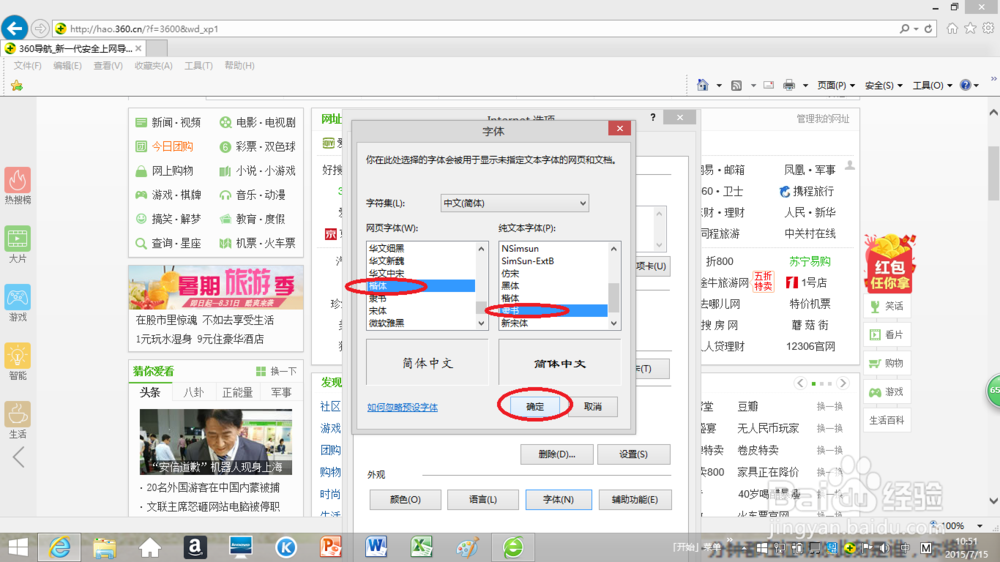The height and width of the screenshot is (562, 1000).
Task: Confirm the font dialog with 确定
Action: [534, 406]
